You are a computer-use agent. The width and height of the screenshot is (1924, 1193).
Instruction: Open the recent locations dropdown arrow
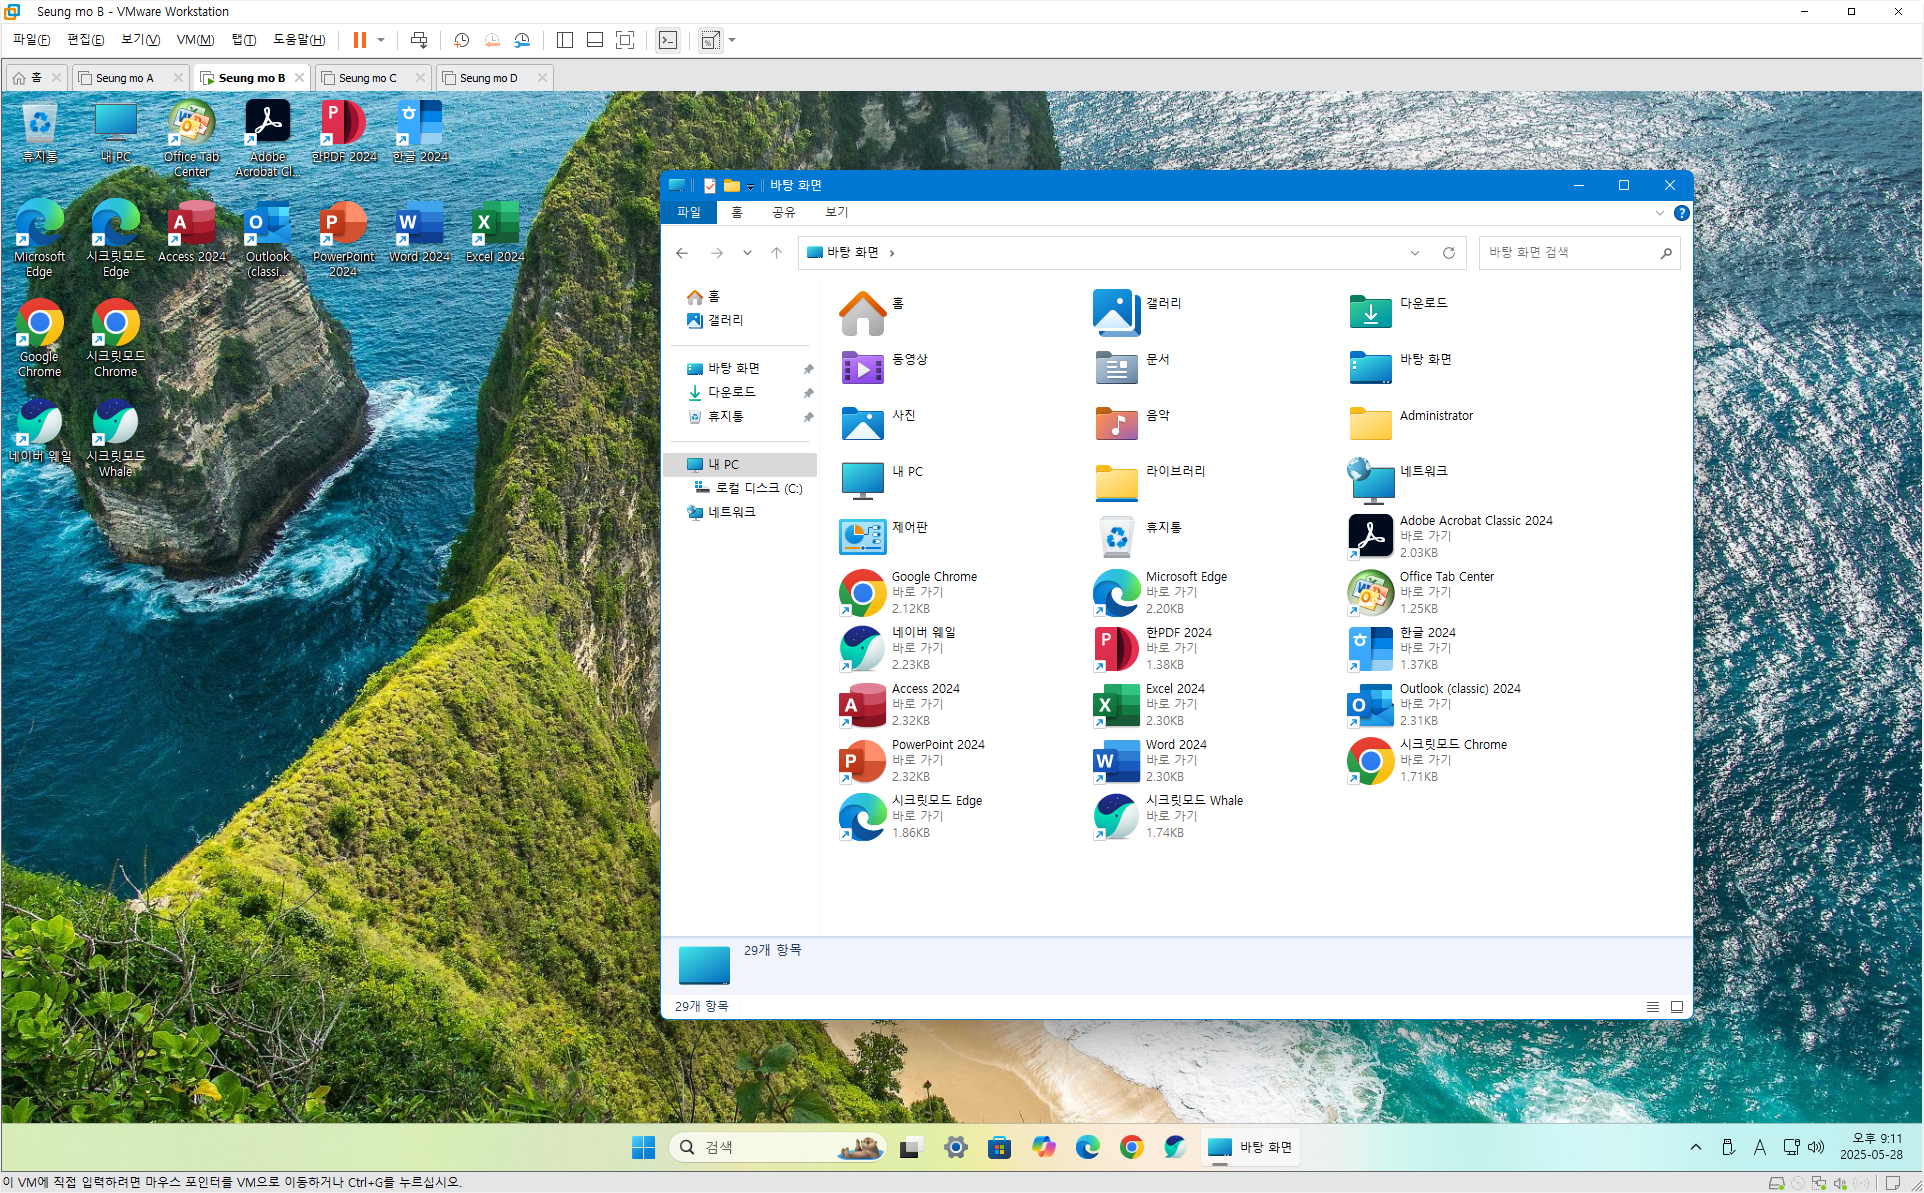(747, 253)
